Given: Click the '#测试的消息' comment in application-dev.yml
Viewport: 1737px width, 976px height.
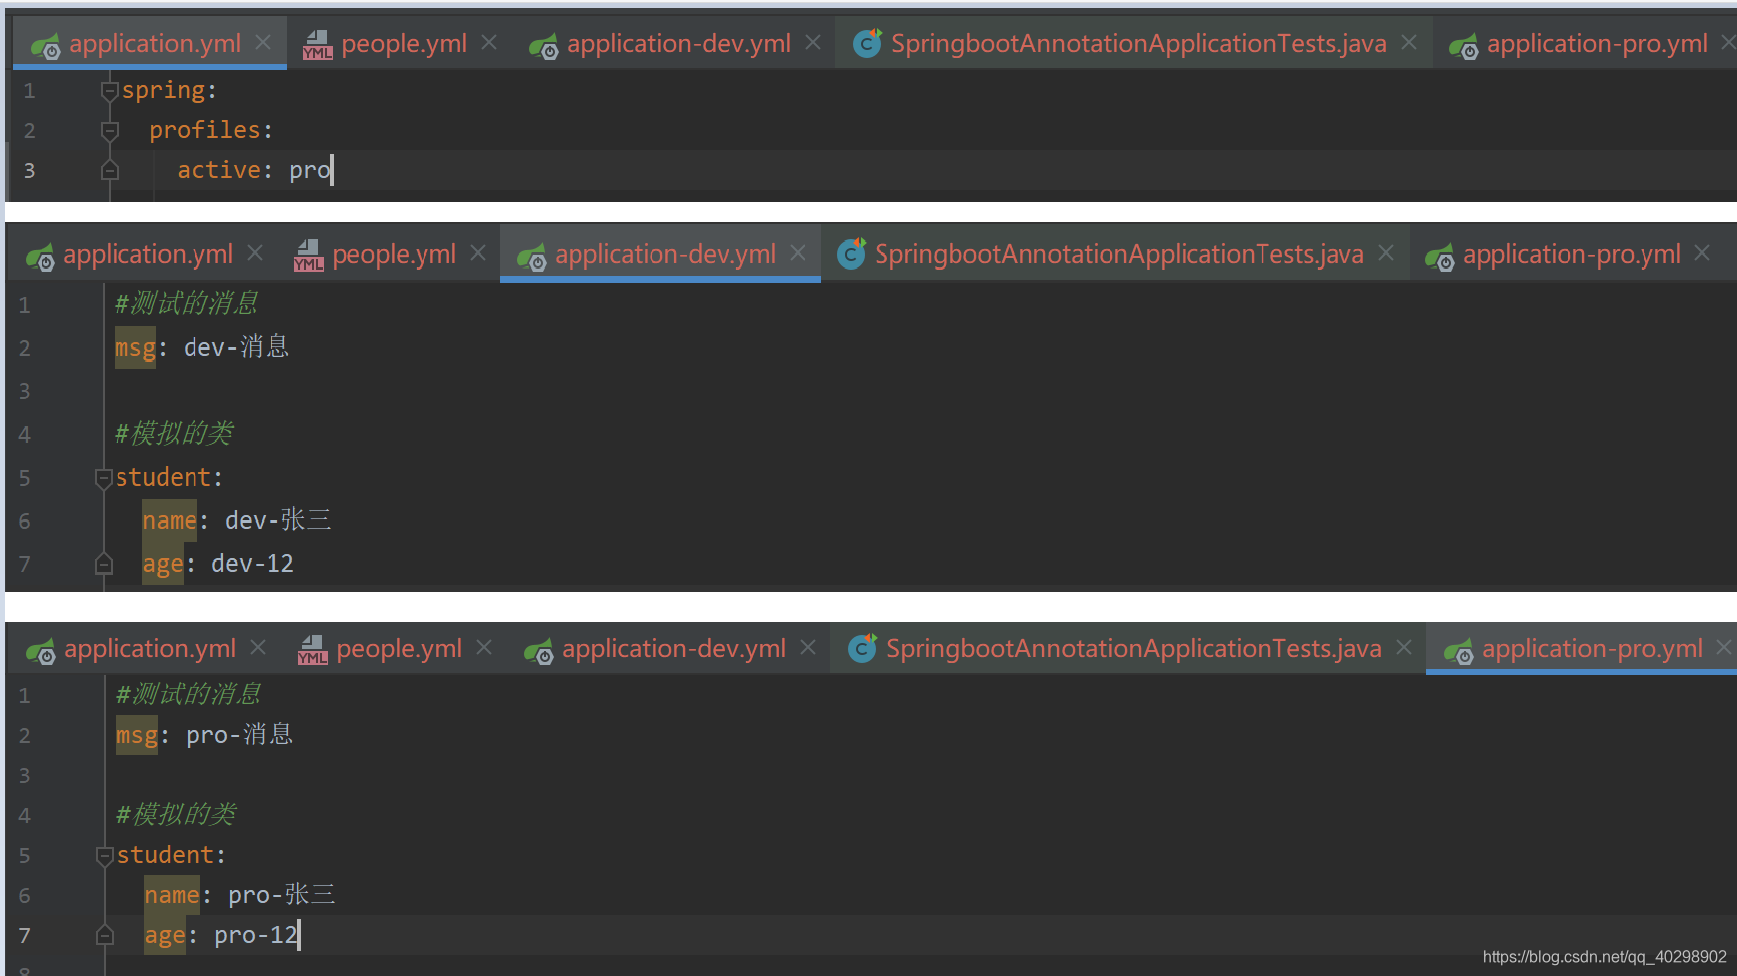Looking at the screenshot, I should pyautogui.click(x=187, y=303).
